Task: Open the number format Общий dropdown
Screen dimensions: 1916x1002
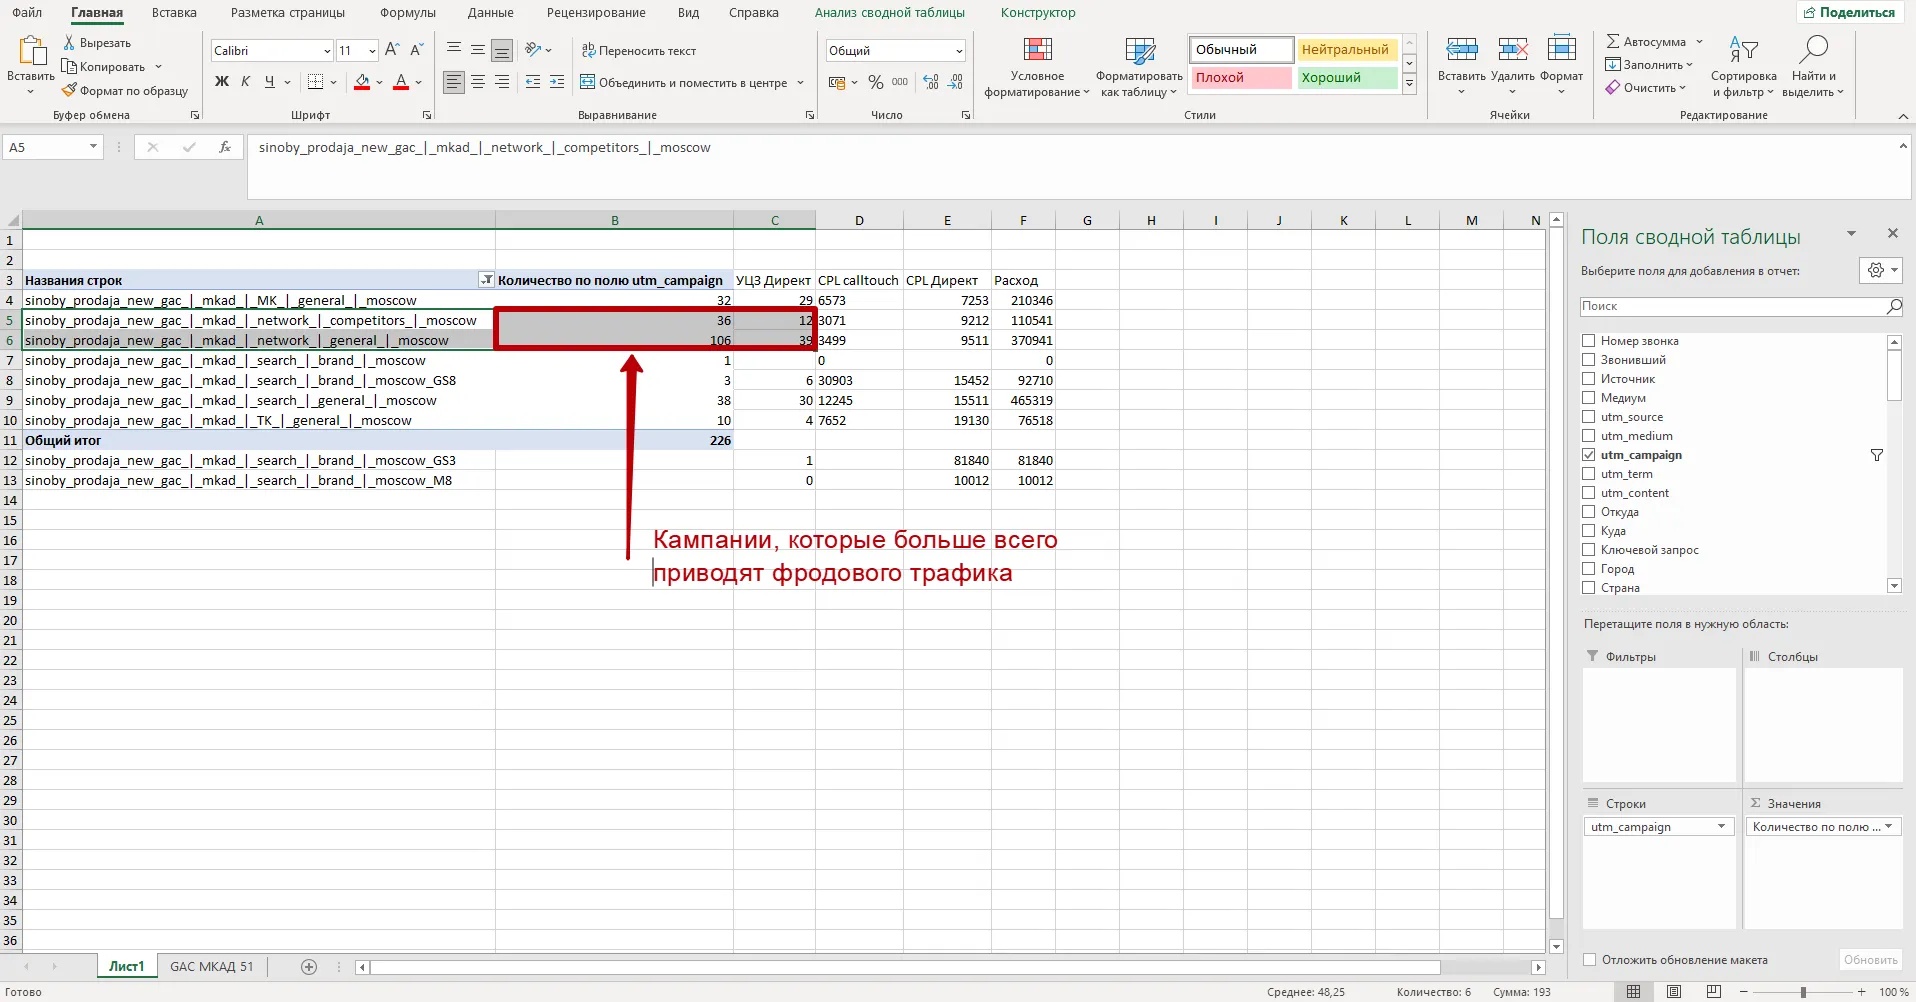Action: pyautogui.click(x=959, y=51)
